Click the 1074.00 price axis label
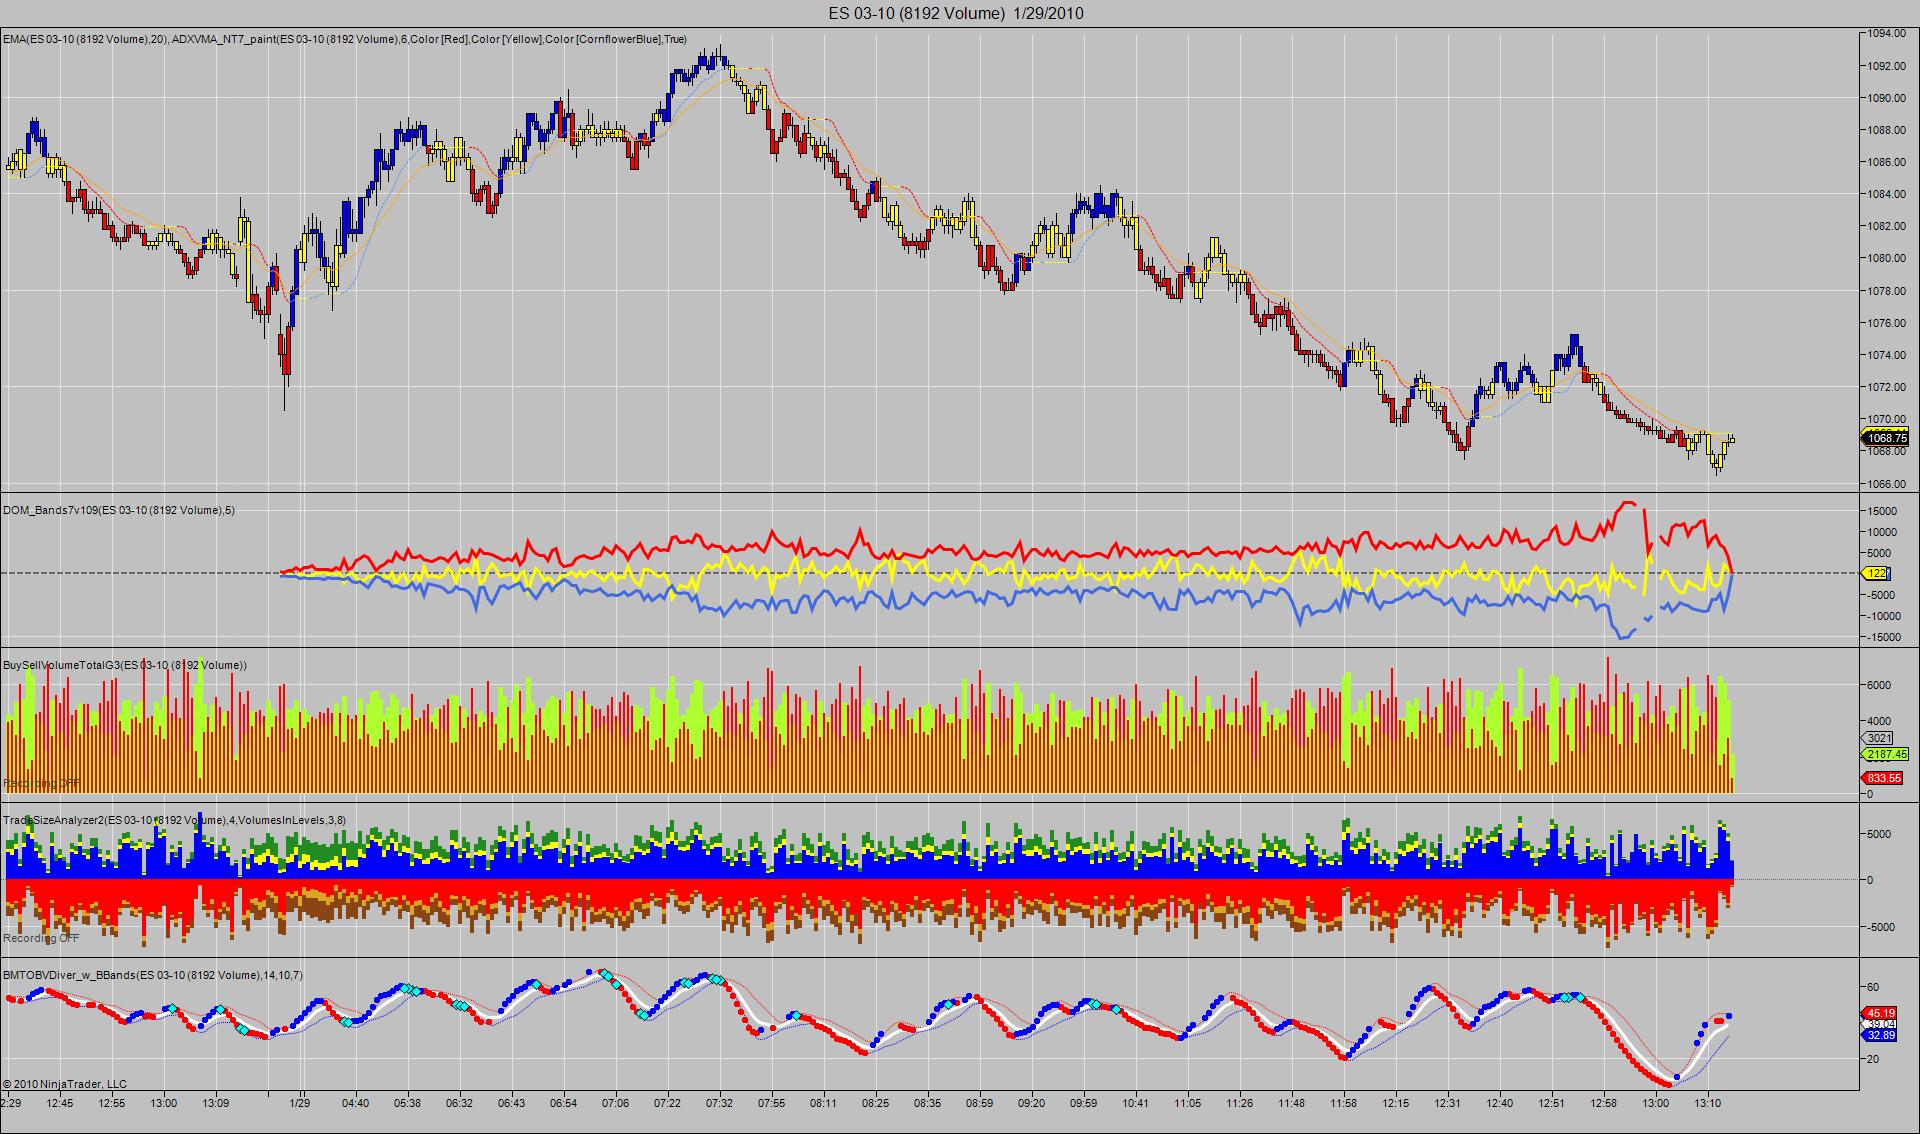 coord(1886,355)
